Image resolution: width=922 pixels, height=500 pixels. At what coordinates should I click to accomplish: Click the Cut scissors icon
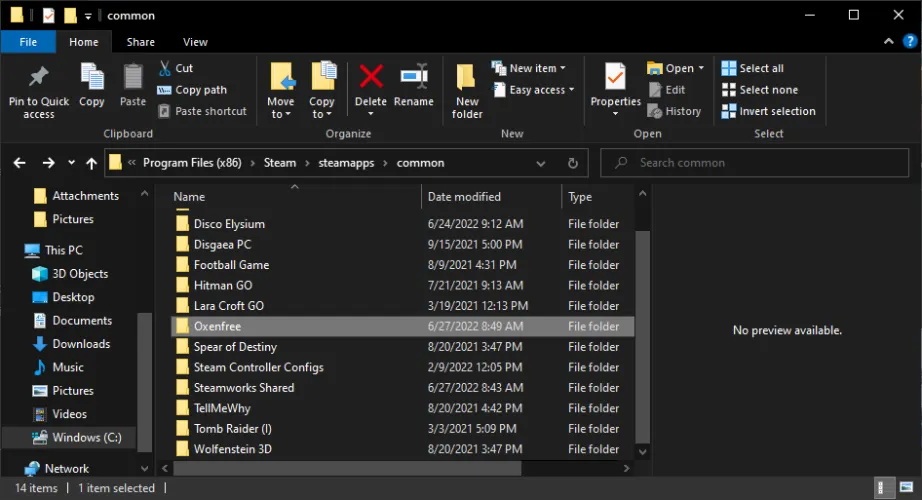click(165, 68)
